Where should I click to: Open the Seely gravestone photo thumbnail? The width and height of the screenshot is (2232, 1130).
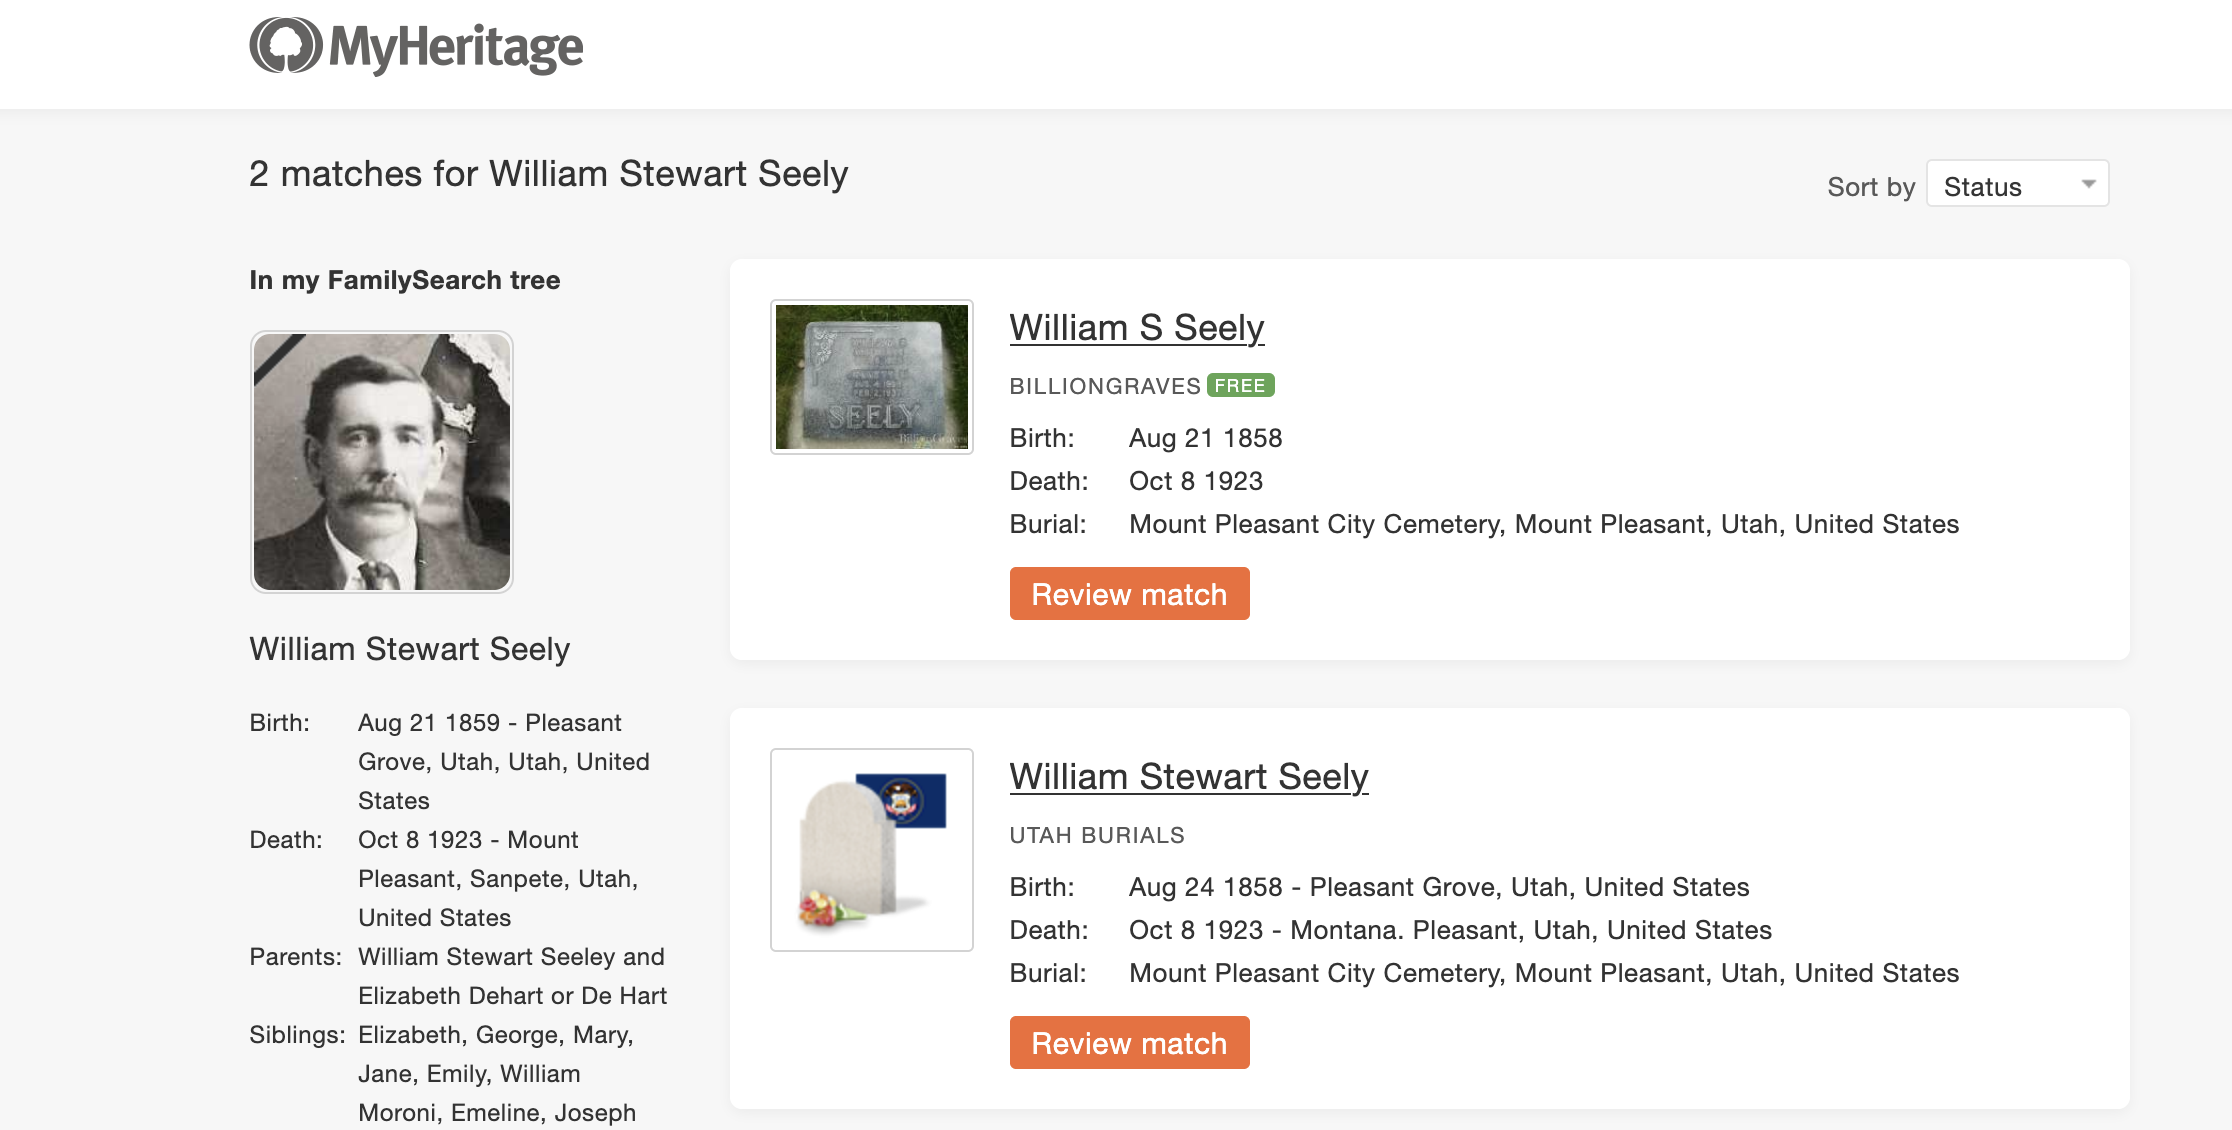point(872,377)
